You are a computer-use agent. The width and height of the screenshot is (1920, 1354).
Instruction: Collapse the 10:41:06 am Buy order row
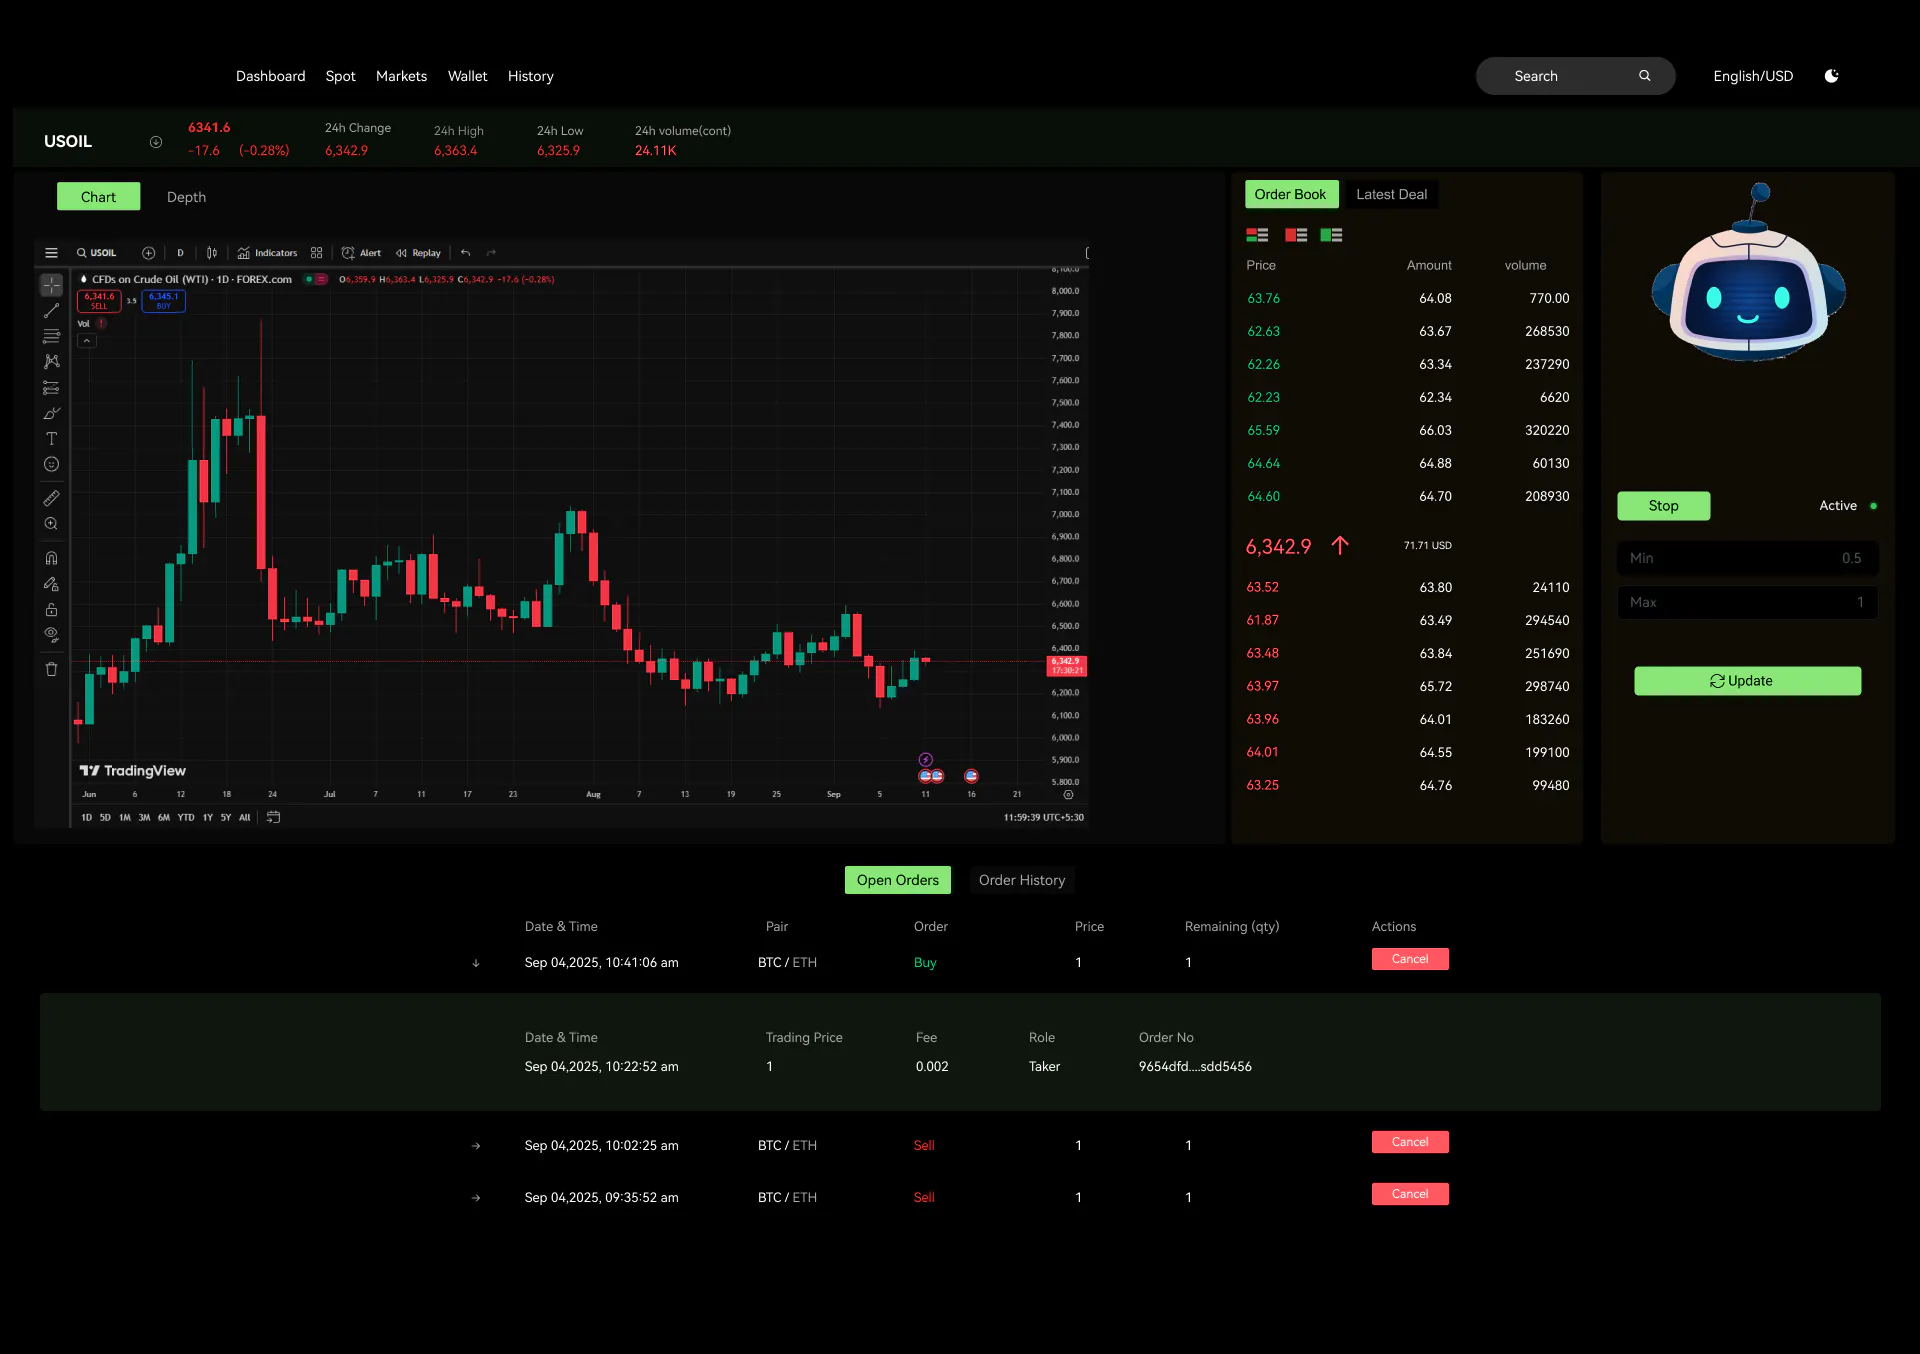476,963
